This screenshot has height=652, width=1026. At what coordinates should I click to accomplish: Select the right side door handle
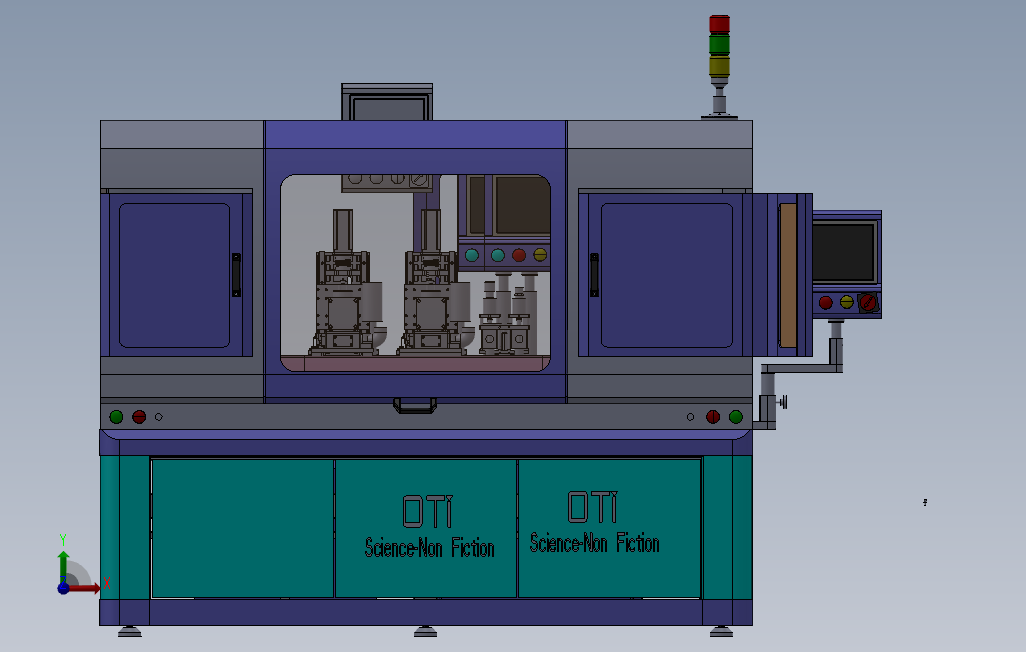click(x=594, y=275)
